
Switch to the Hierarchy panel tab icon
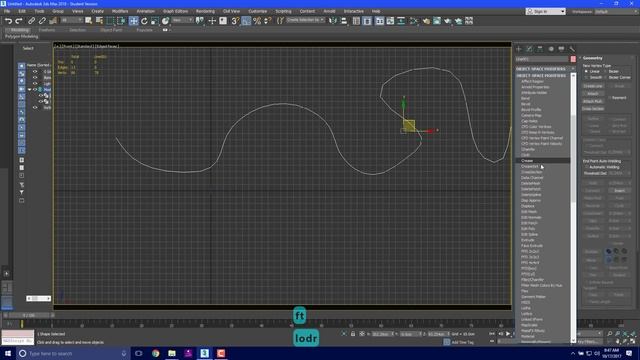(540, 49)
